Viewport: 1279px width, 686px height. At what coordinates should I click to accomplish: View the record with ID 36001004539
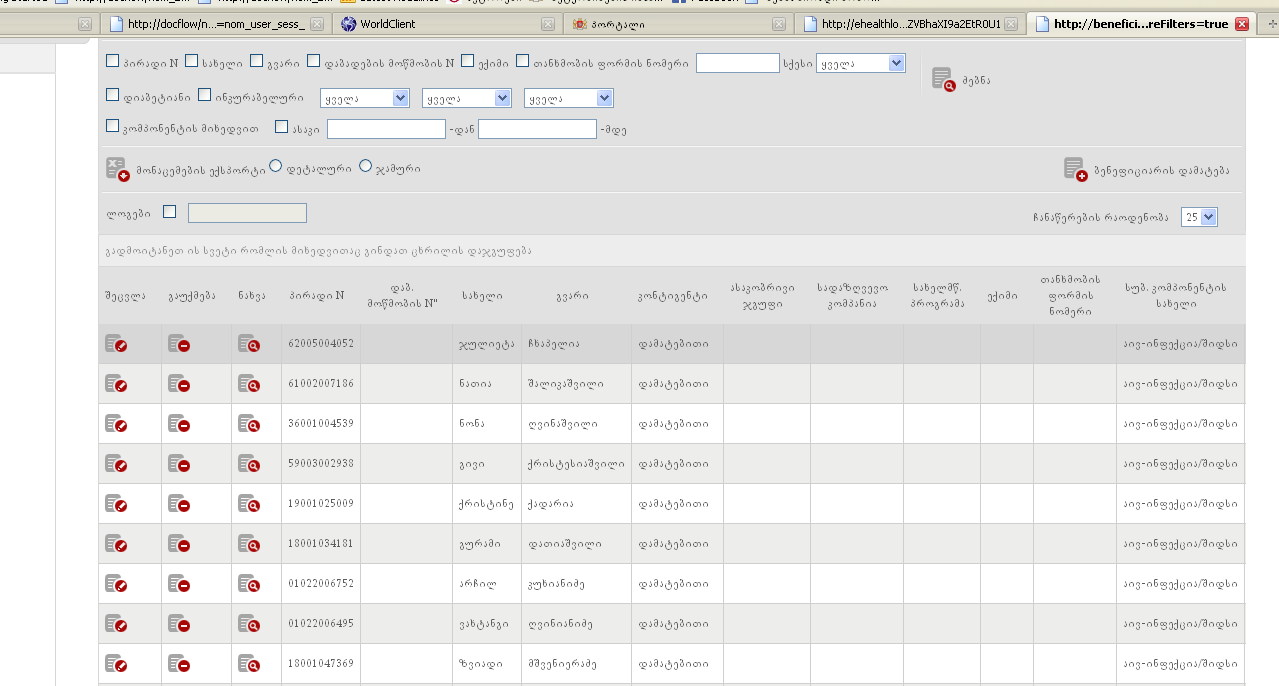click(249, 424)
